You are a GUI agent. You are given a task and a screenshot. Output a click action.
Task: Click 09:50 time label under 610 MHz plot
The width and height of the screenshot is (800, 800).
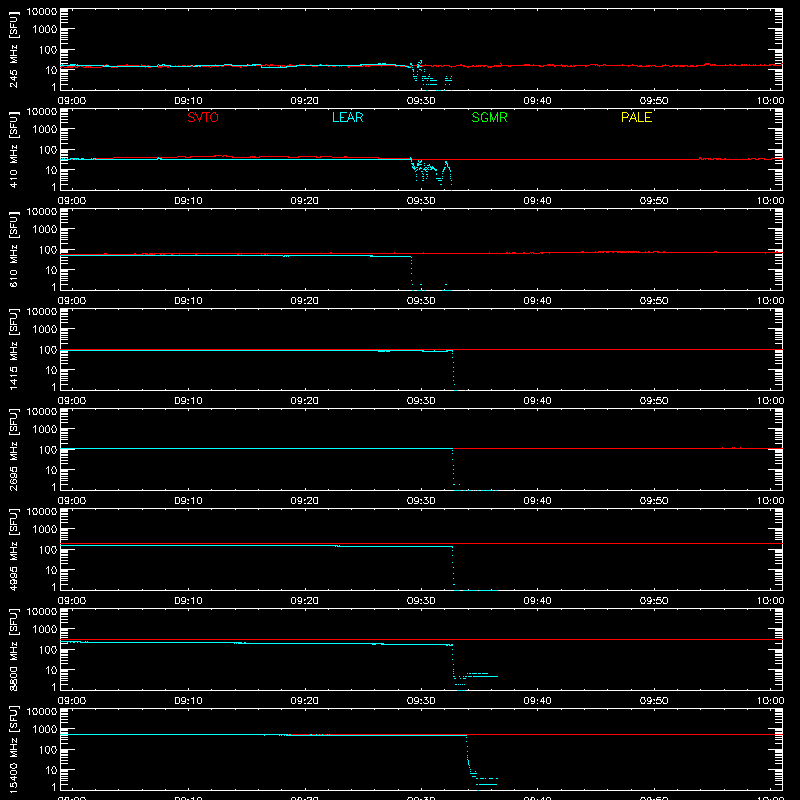pos(654,301)
